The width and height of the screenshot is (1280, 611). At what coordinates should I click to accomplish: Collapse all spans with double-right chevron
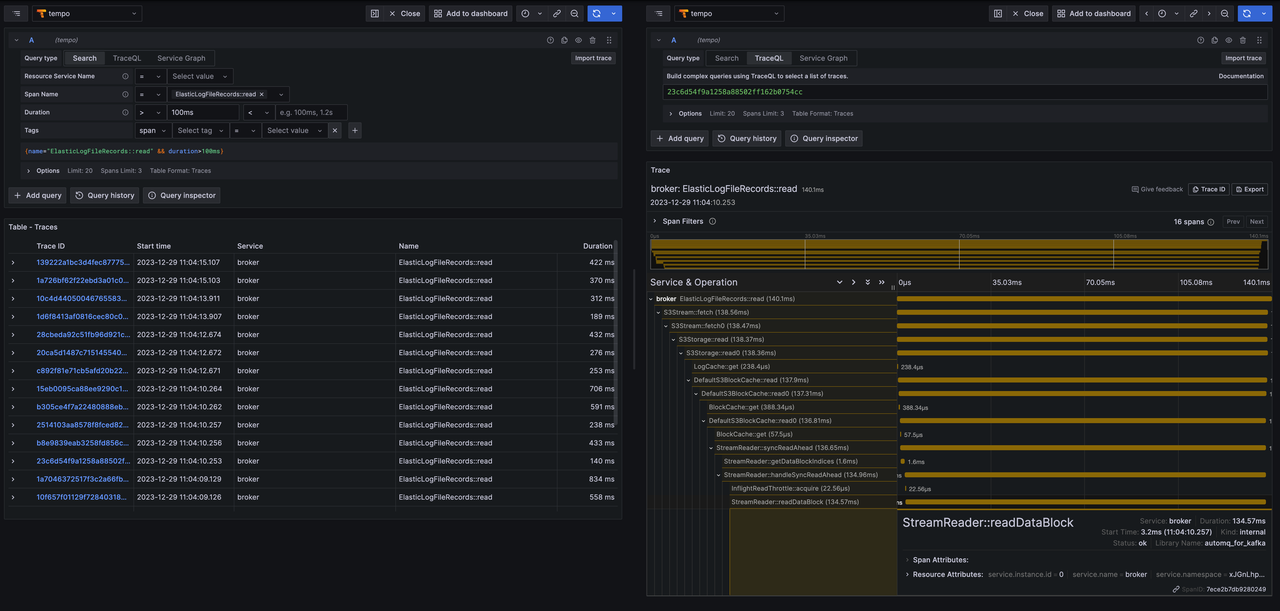click(x=881, y=283)
